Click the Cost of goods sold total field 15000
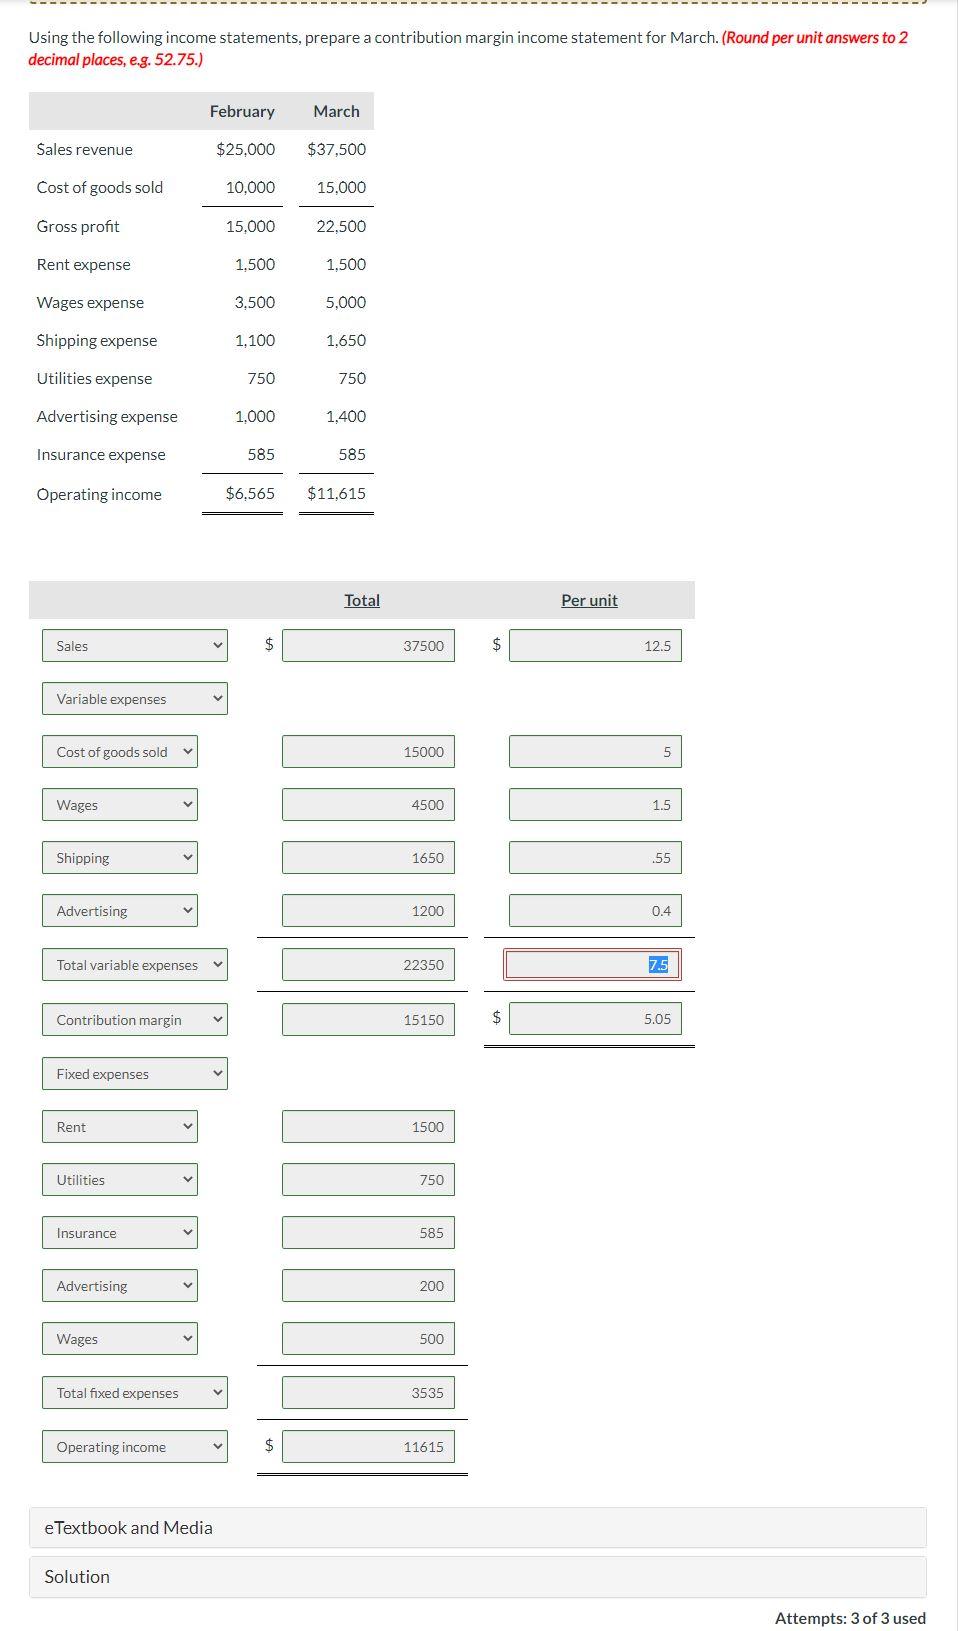Viewport: 958px width, 1631px height. [368, 751]
